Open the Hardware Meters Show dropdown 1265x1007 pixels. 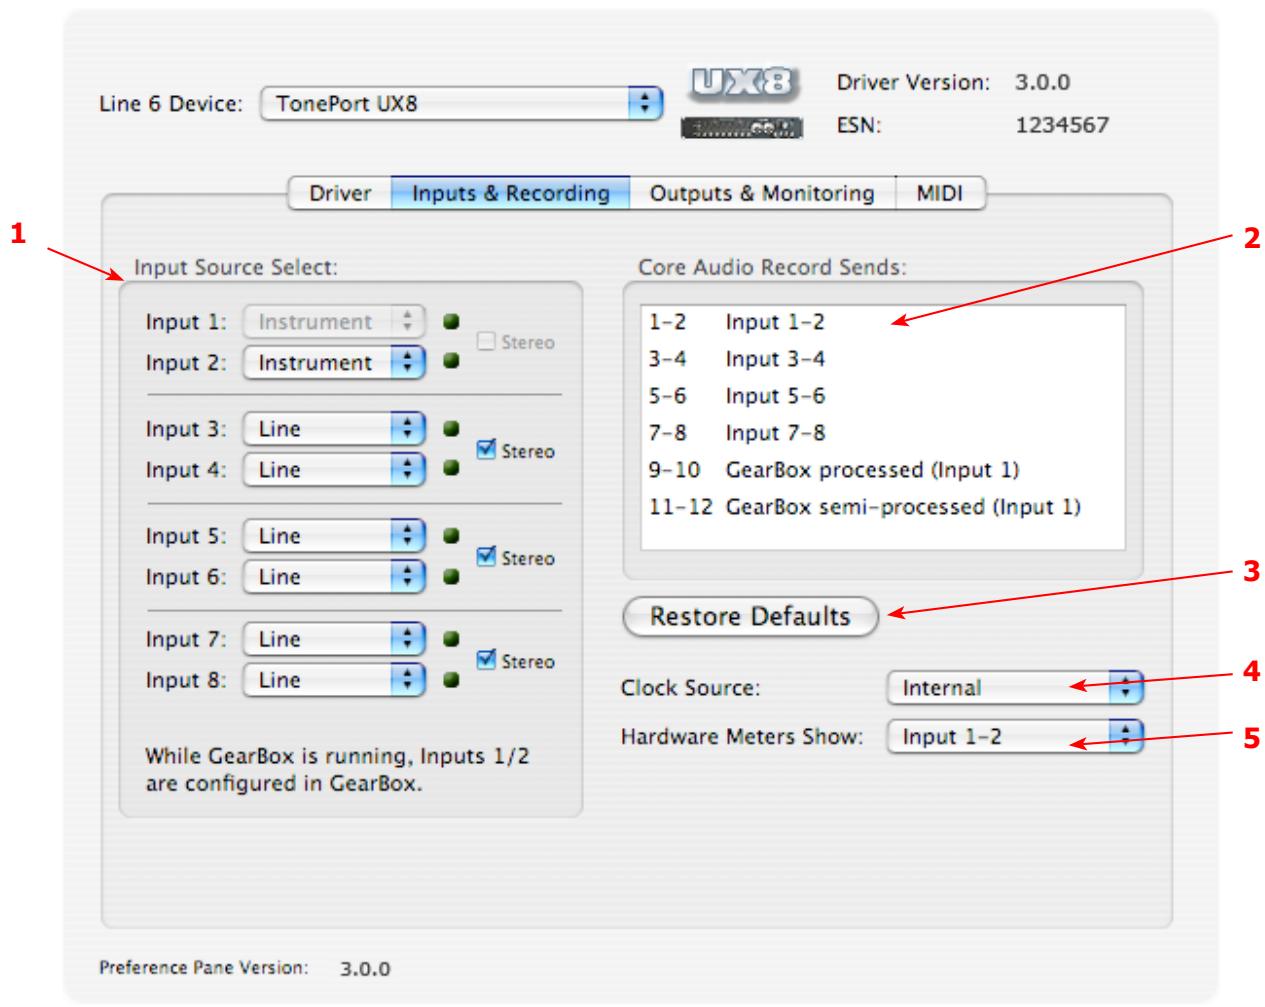tap(1015, 737)
